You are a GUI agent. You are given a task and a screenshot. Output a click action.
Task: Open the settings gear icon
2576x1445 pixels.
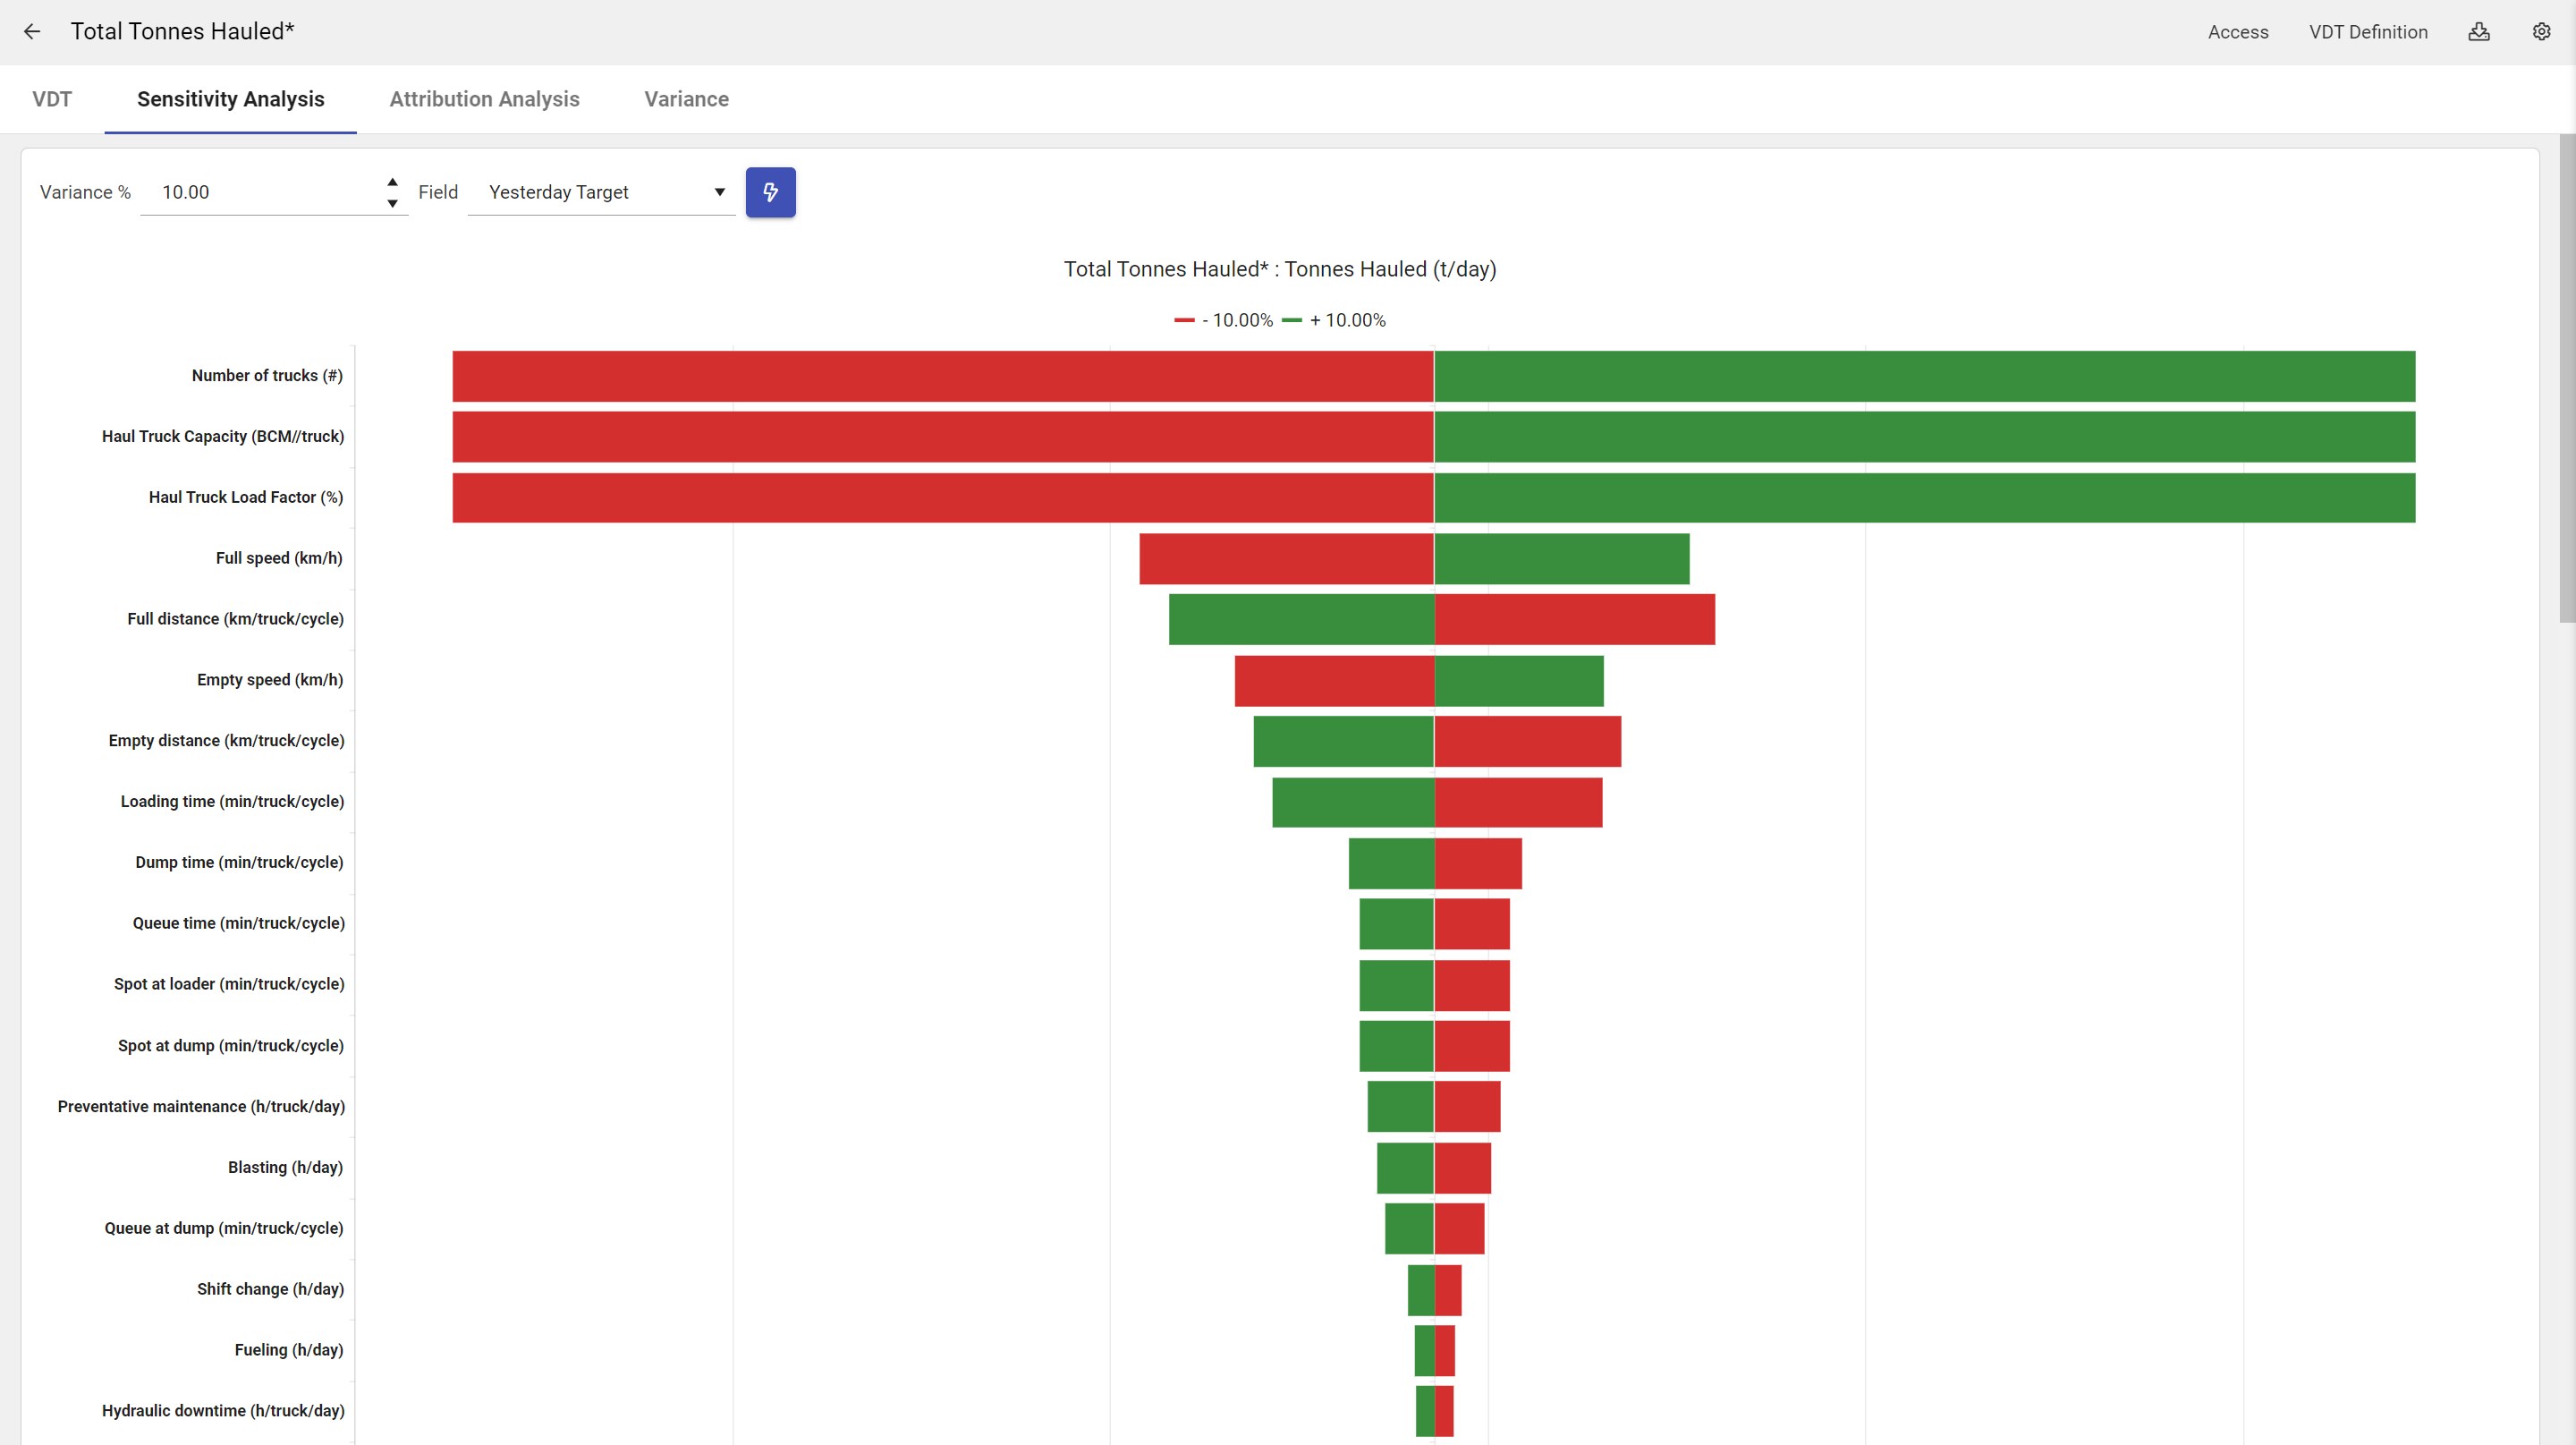(2541, 32)
